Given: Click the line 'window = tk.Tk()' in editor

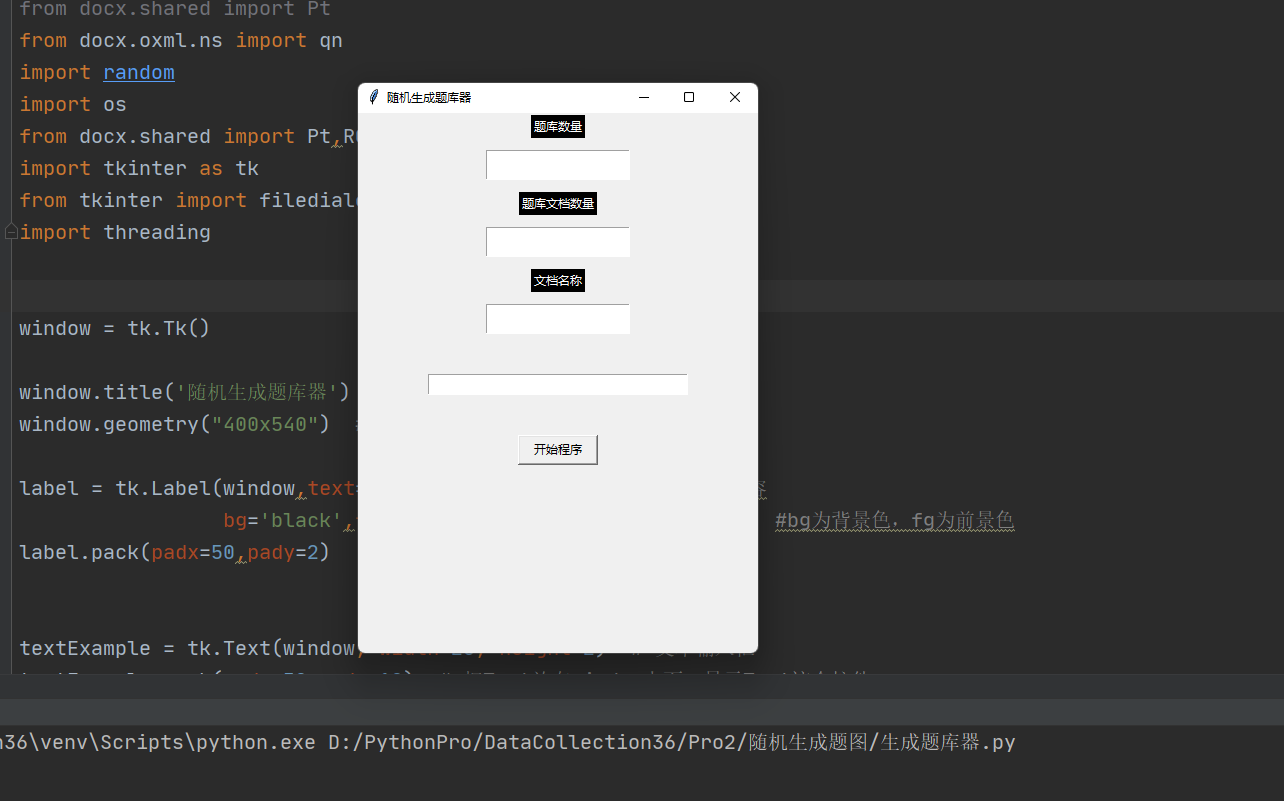Looking at the screenshot, I should [x=115, y=328].
